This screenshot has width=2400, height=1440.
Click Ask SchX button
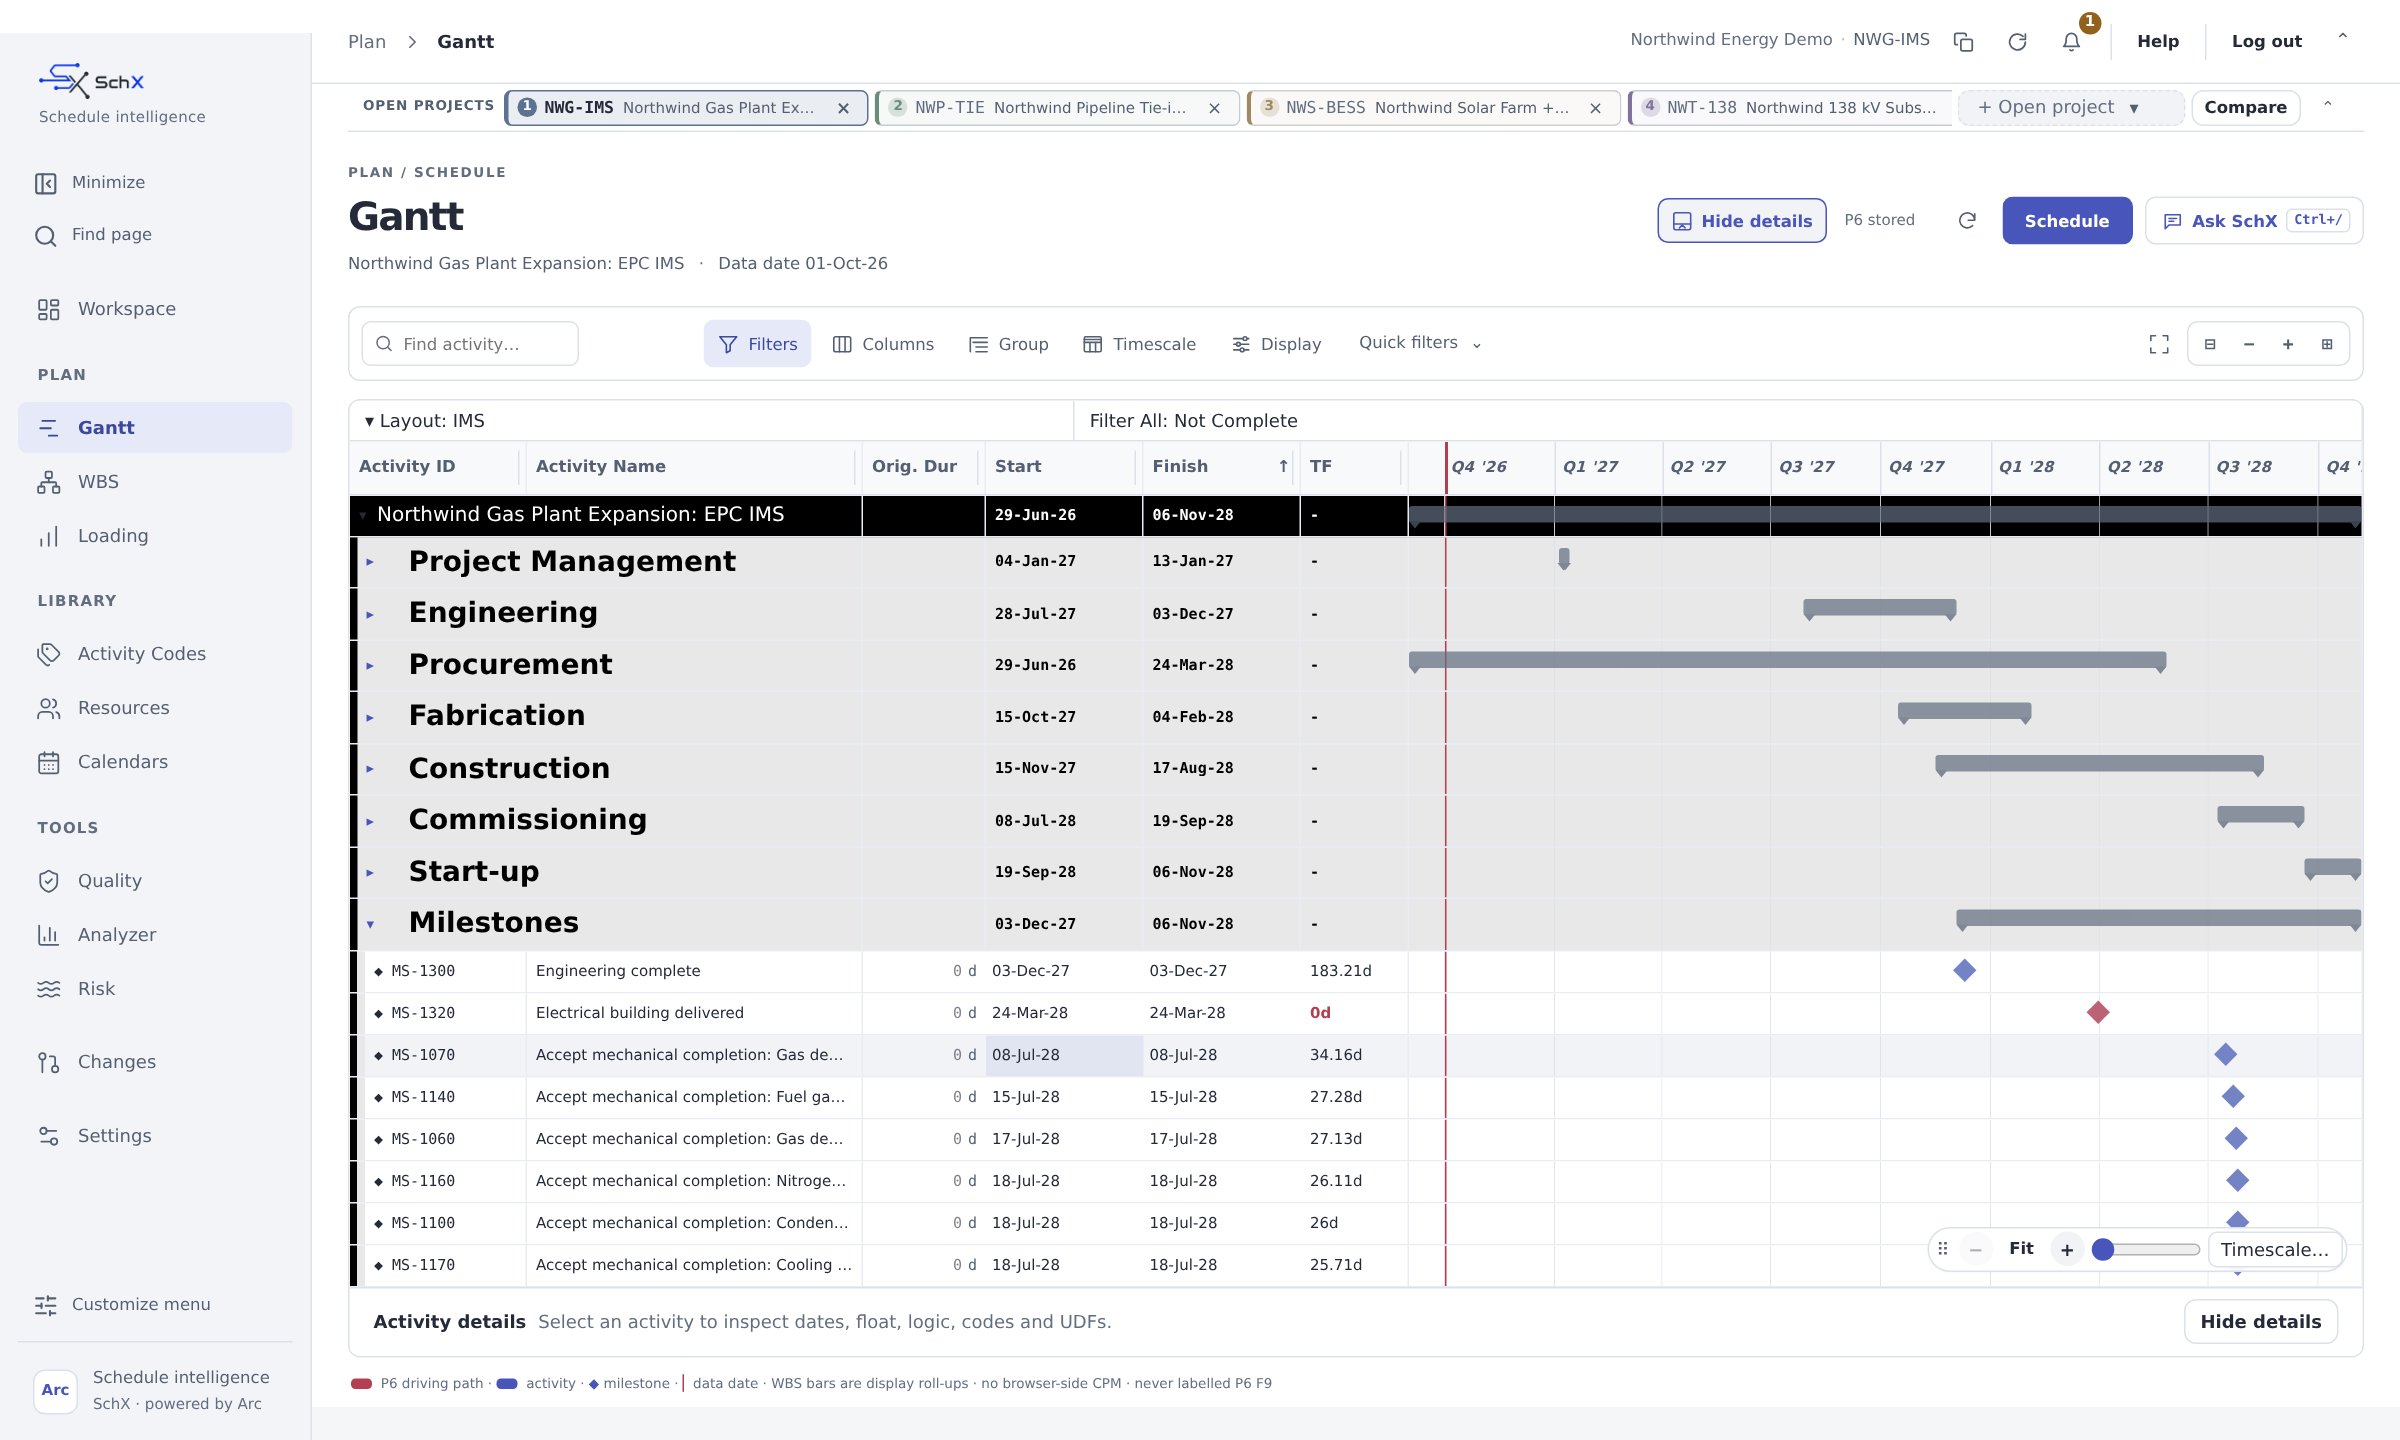point(2254,221)
